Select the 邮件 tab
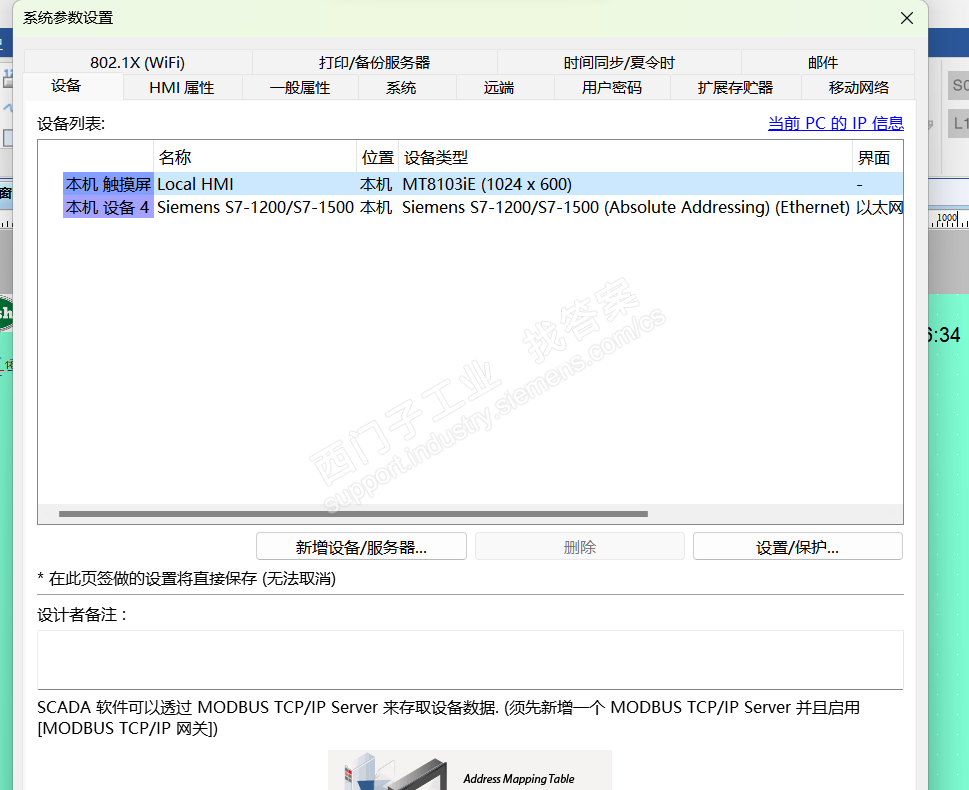 [x=823, y=62]
